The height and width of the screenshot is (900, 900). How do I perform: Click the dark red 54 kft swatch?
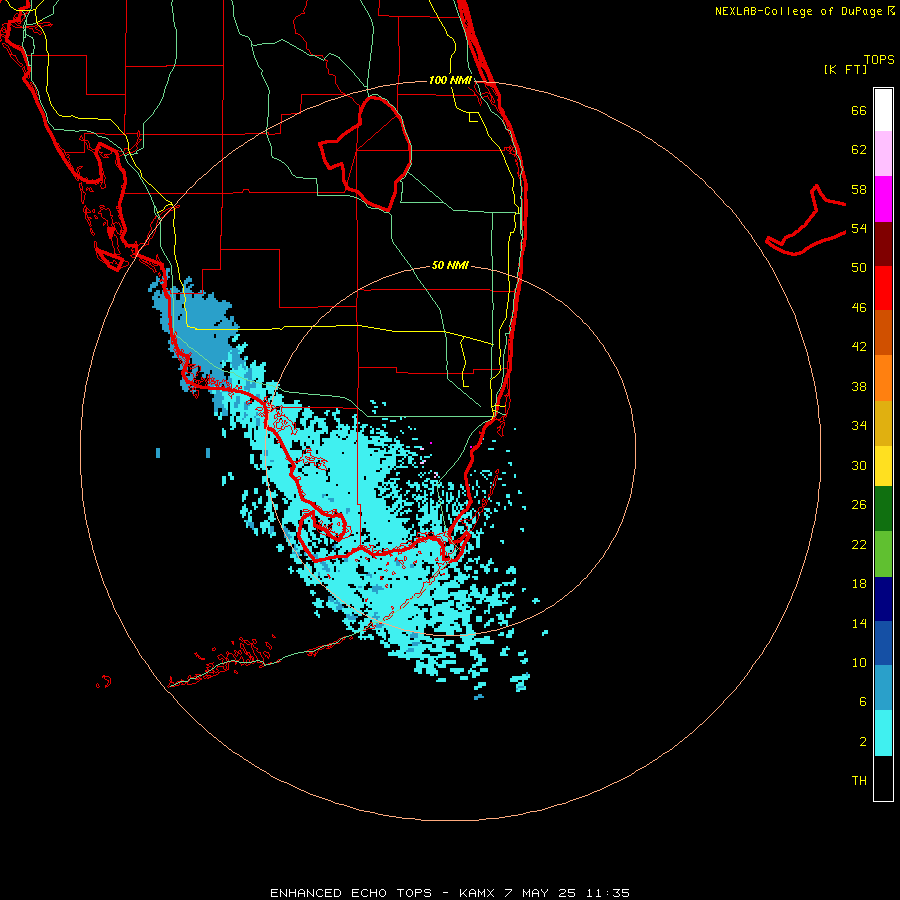[x=883, y=243]
